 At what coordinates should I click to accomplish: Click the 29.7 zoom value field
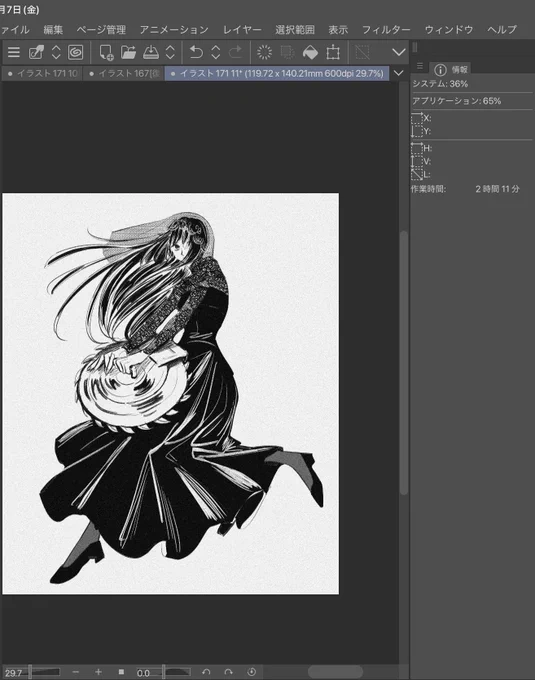click(x=15, y=673)
